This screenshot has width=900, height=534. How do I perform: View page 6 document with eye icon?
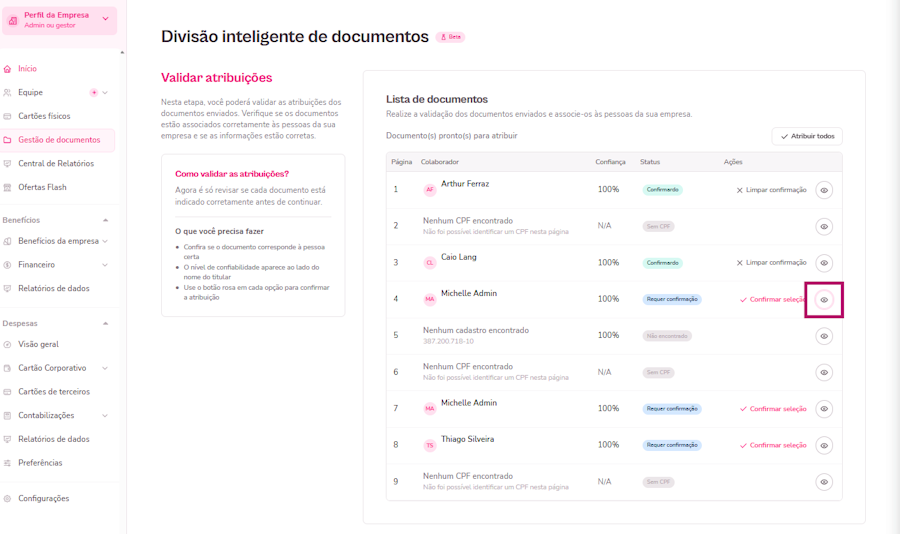point(824,373)
